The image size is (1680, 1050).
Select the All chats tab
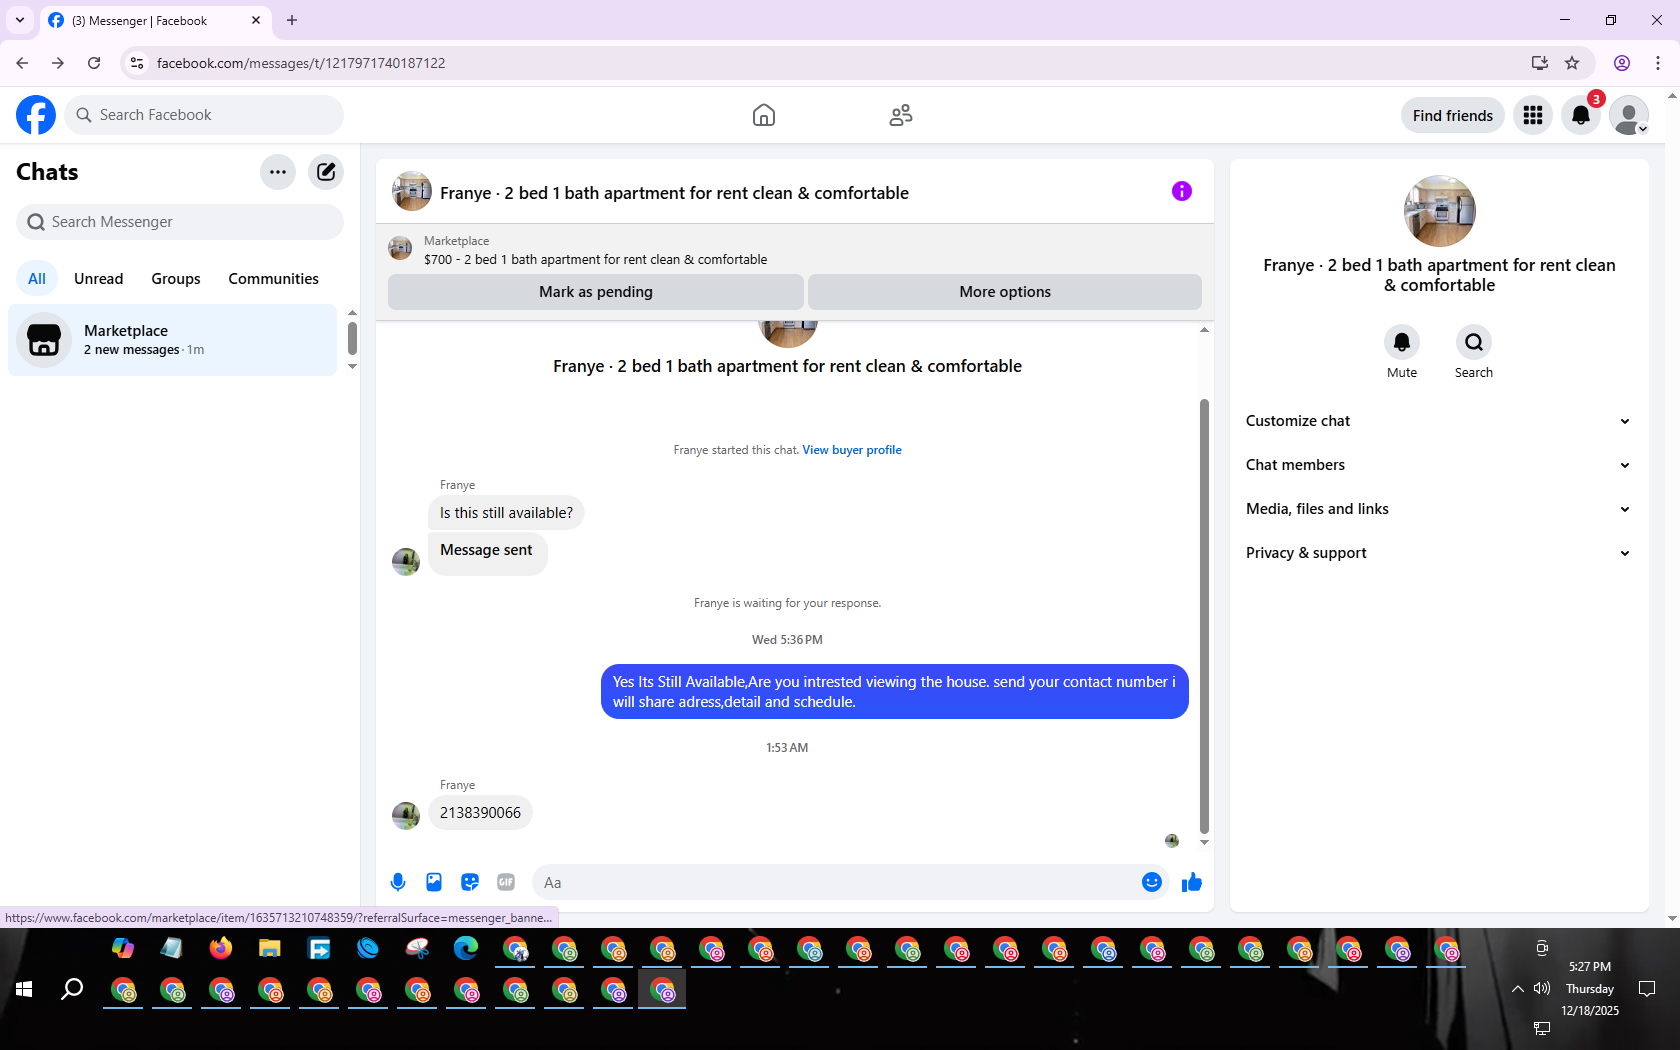(x=37, y=279)
